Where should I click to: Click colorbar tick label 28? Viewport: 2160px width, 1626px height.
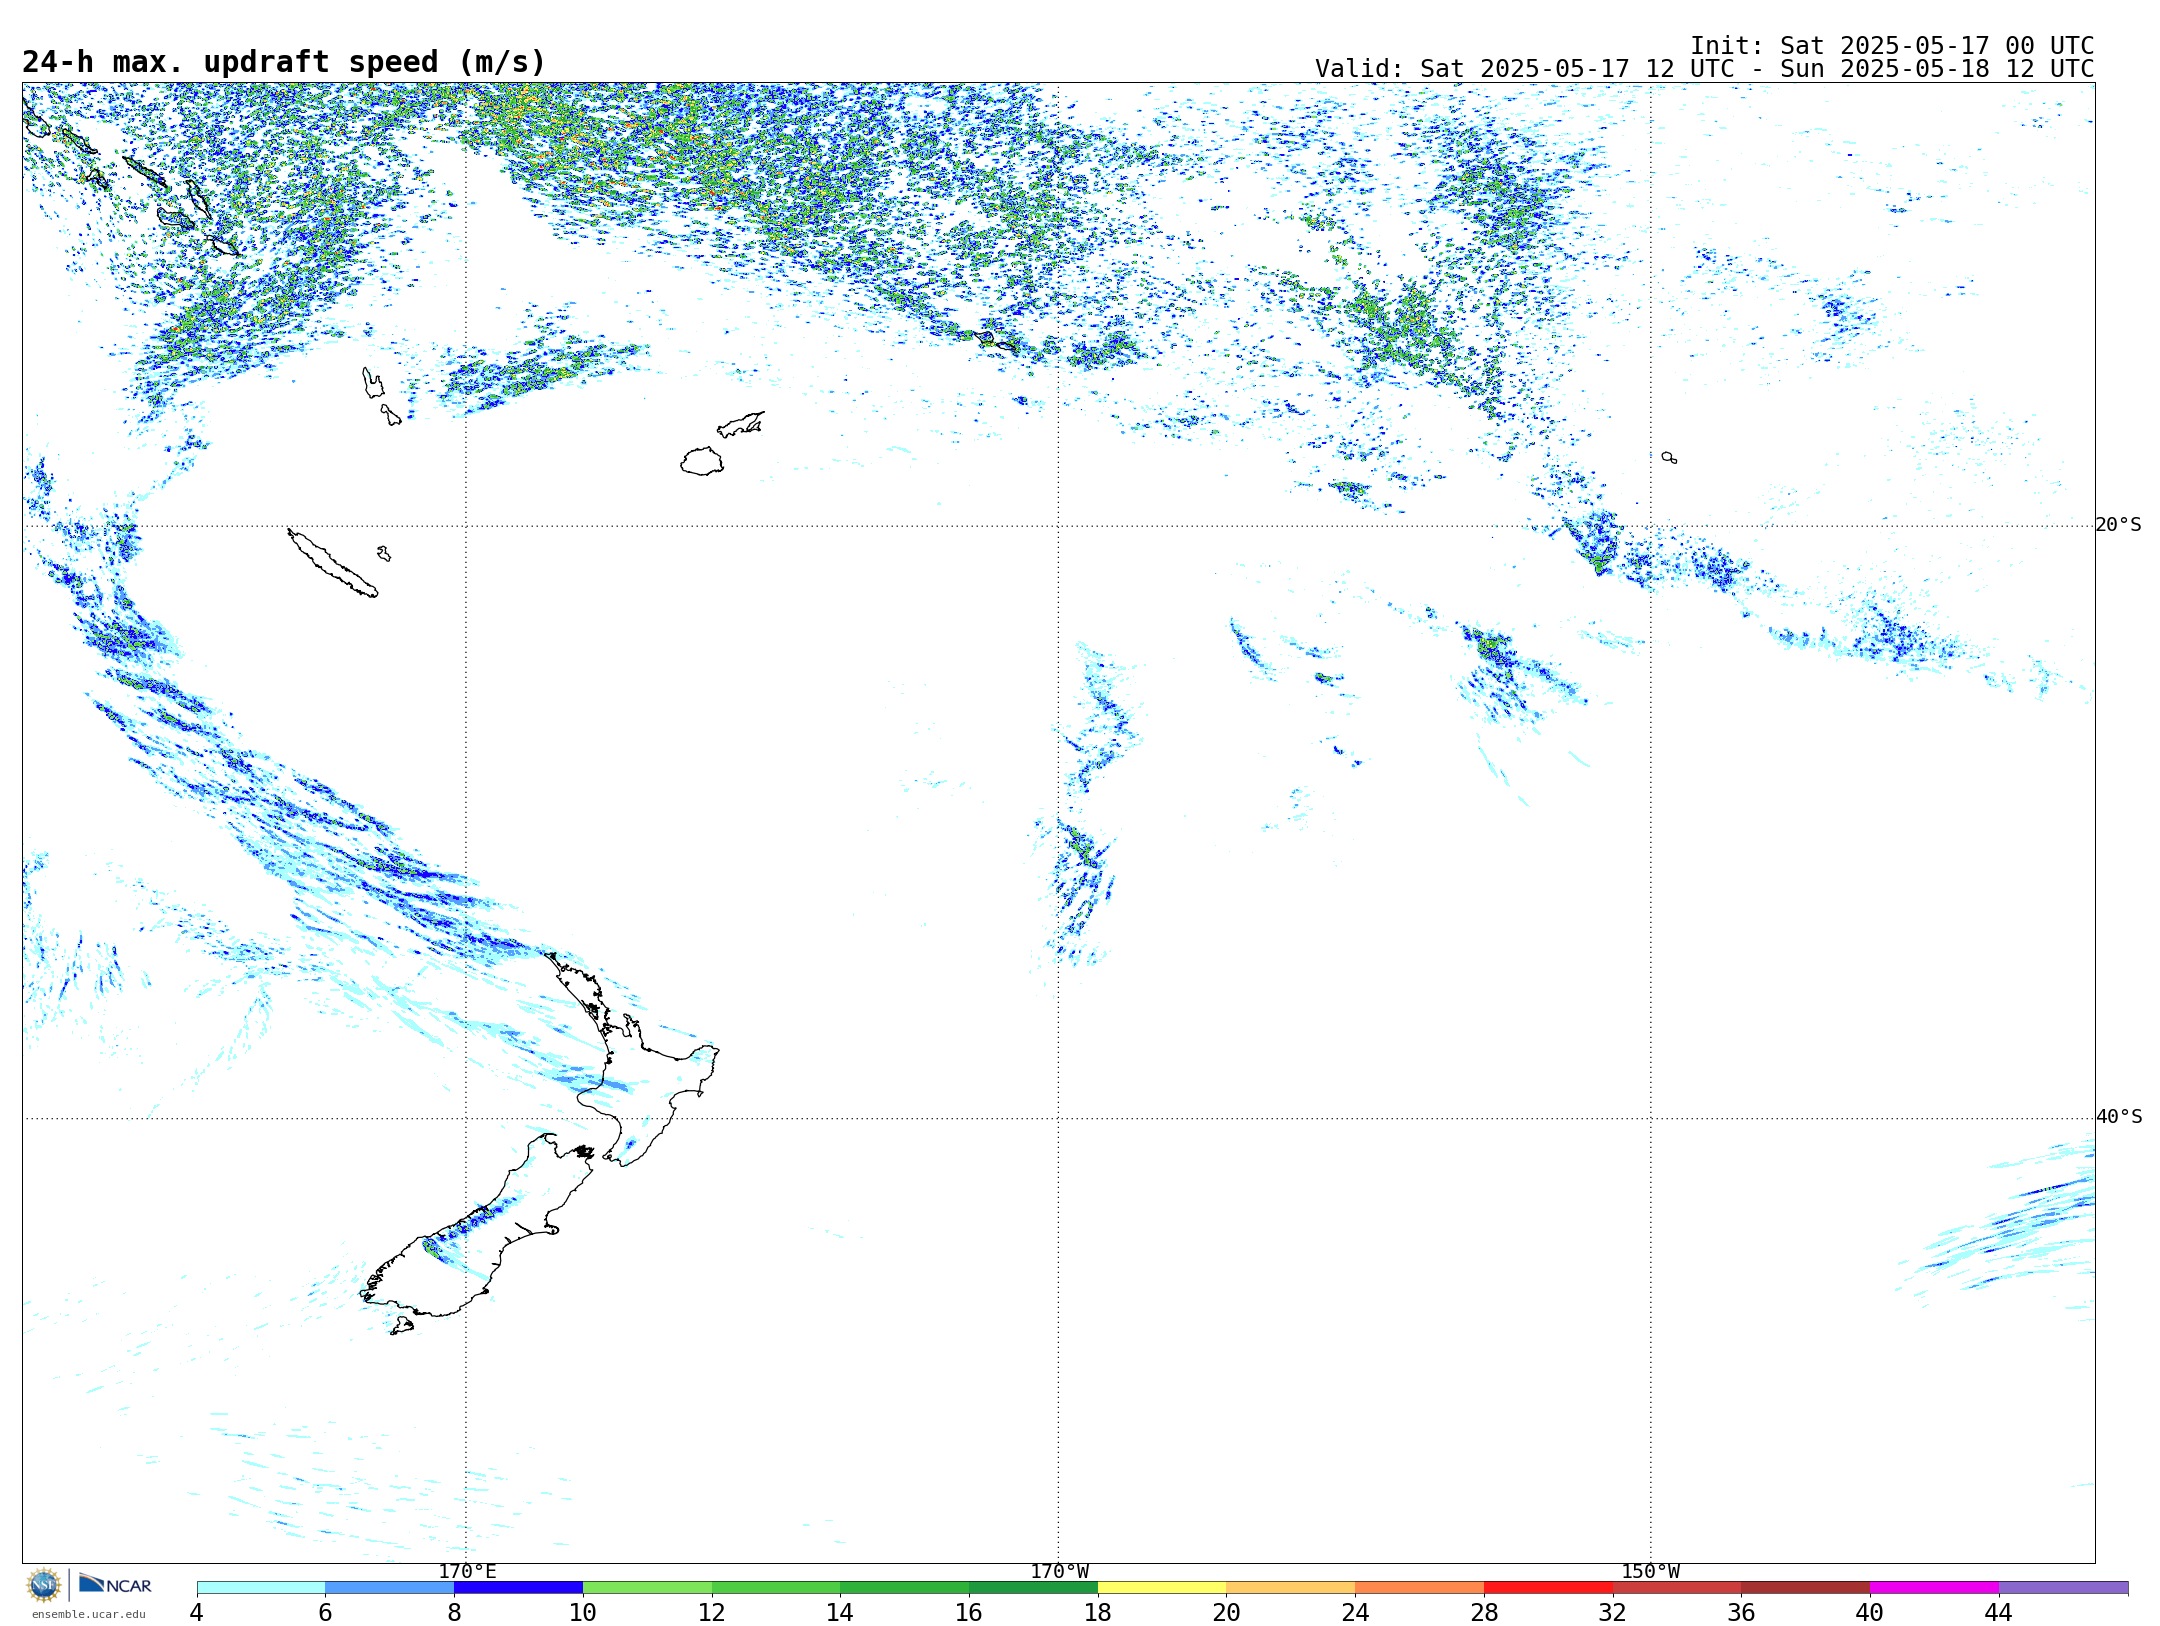tap(1484, 1612)
